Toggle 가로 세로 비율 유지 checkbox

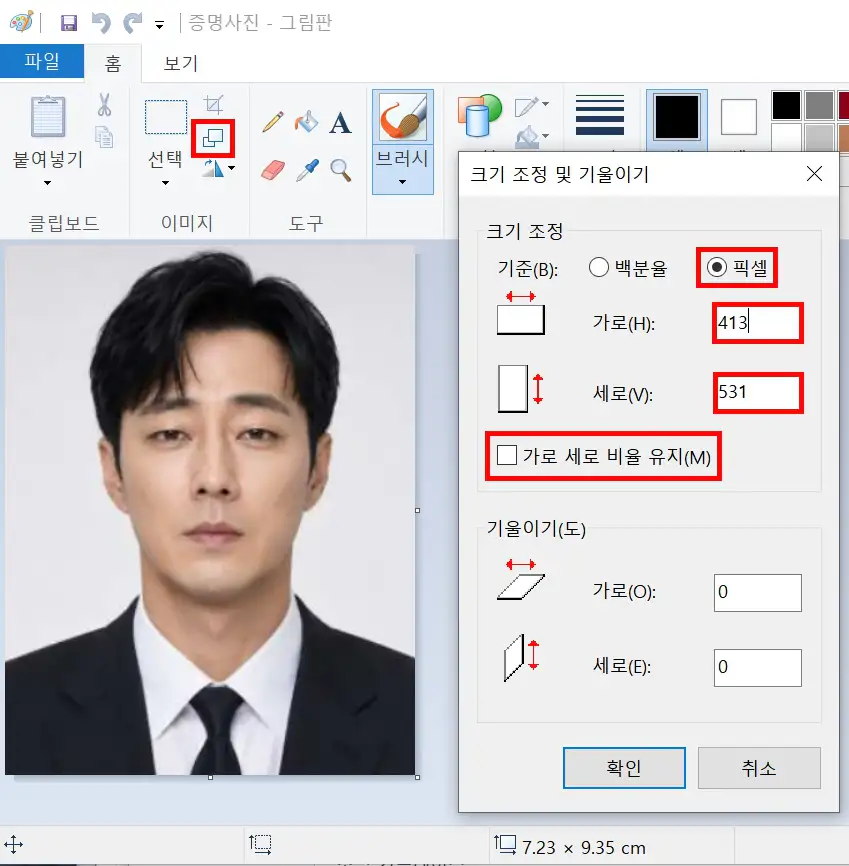pos(507,456)
